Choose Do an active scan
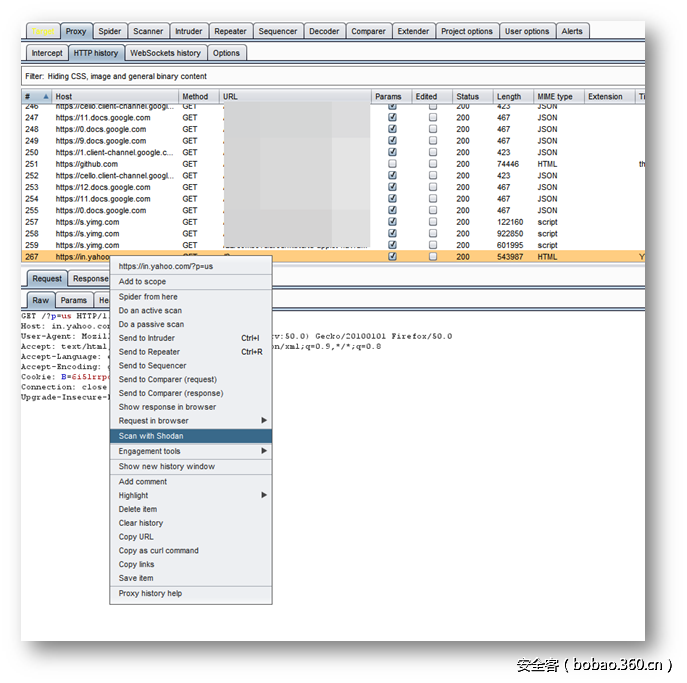687x683 pixels. click(x=151, y=311)
